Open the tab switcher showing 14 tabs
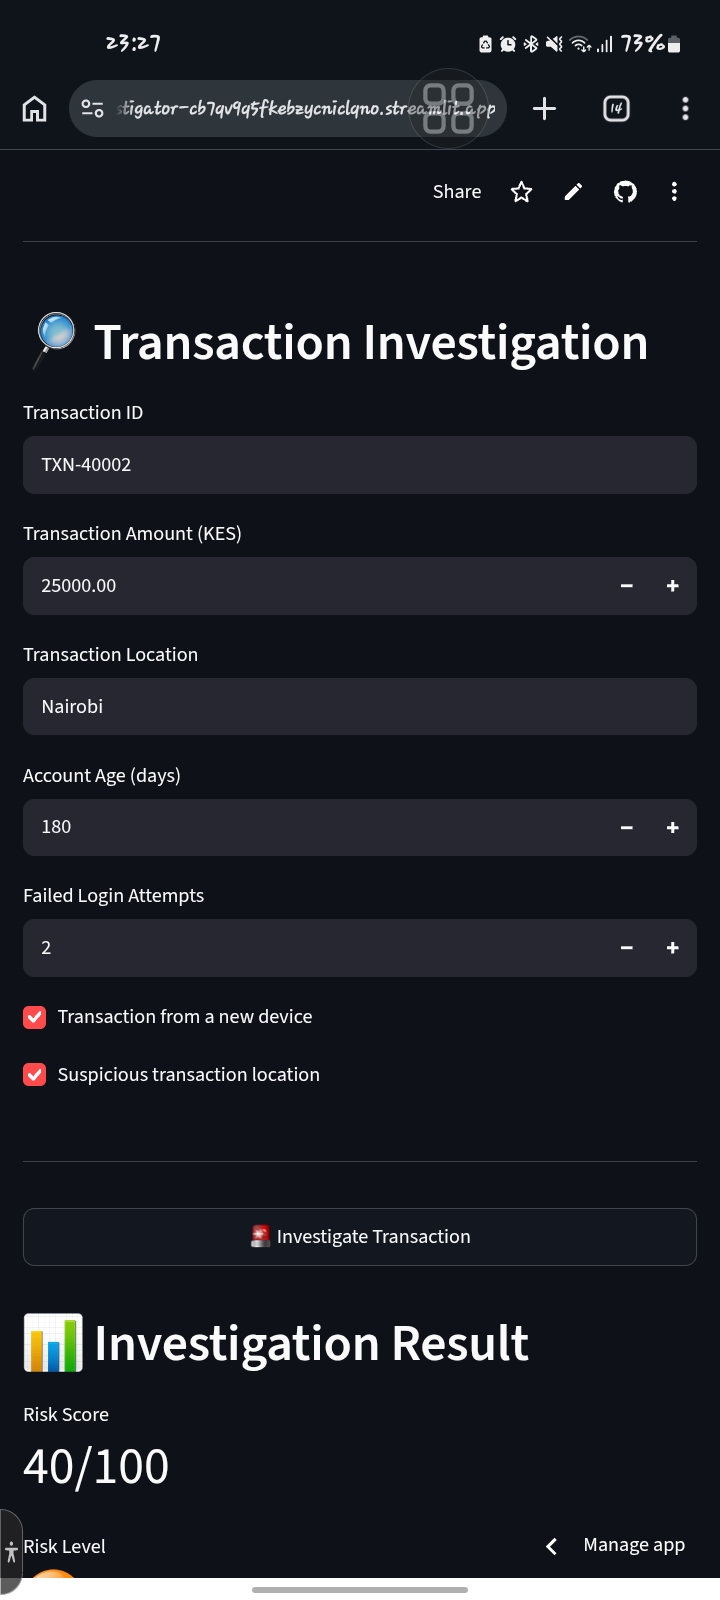Image resolution: width=720 pixels, height=1600 pixels. click(x=616, y=108)
